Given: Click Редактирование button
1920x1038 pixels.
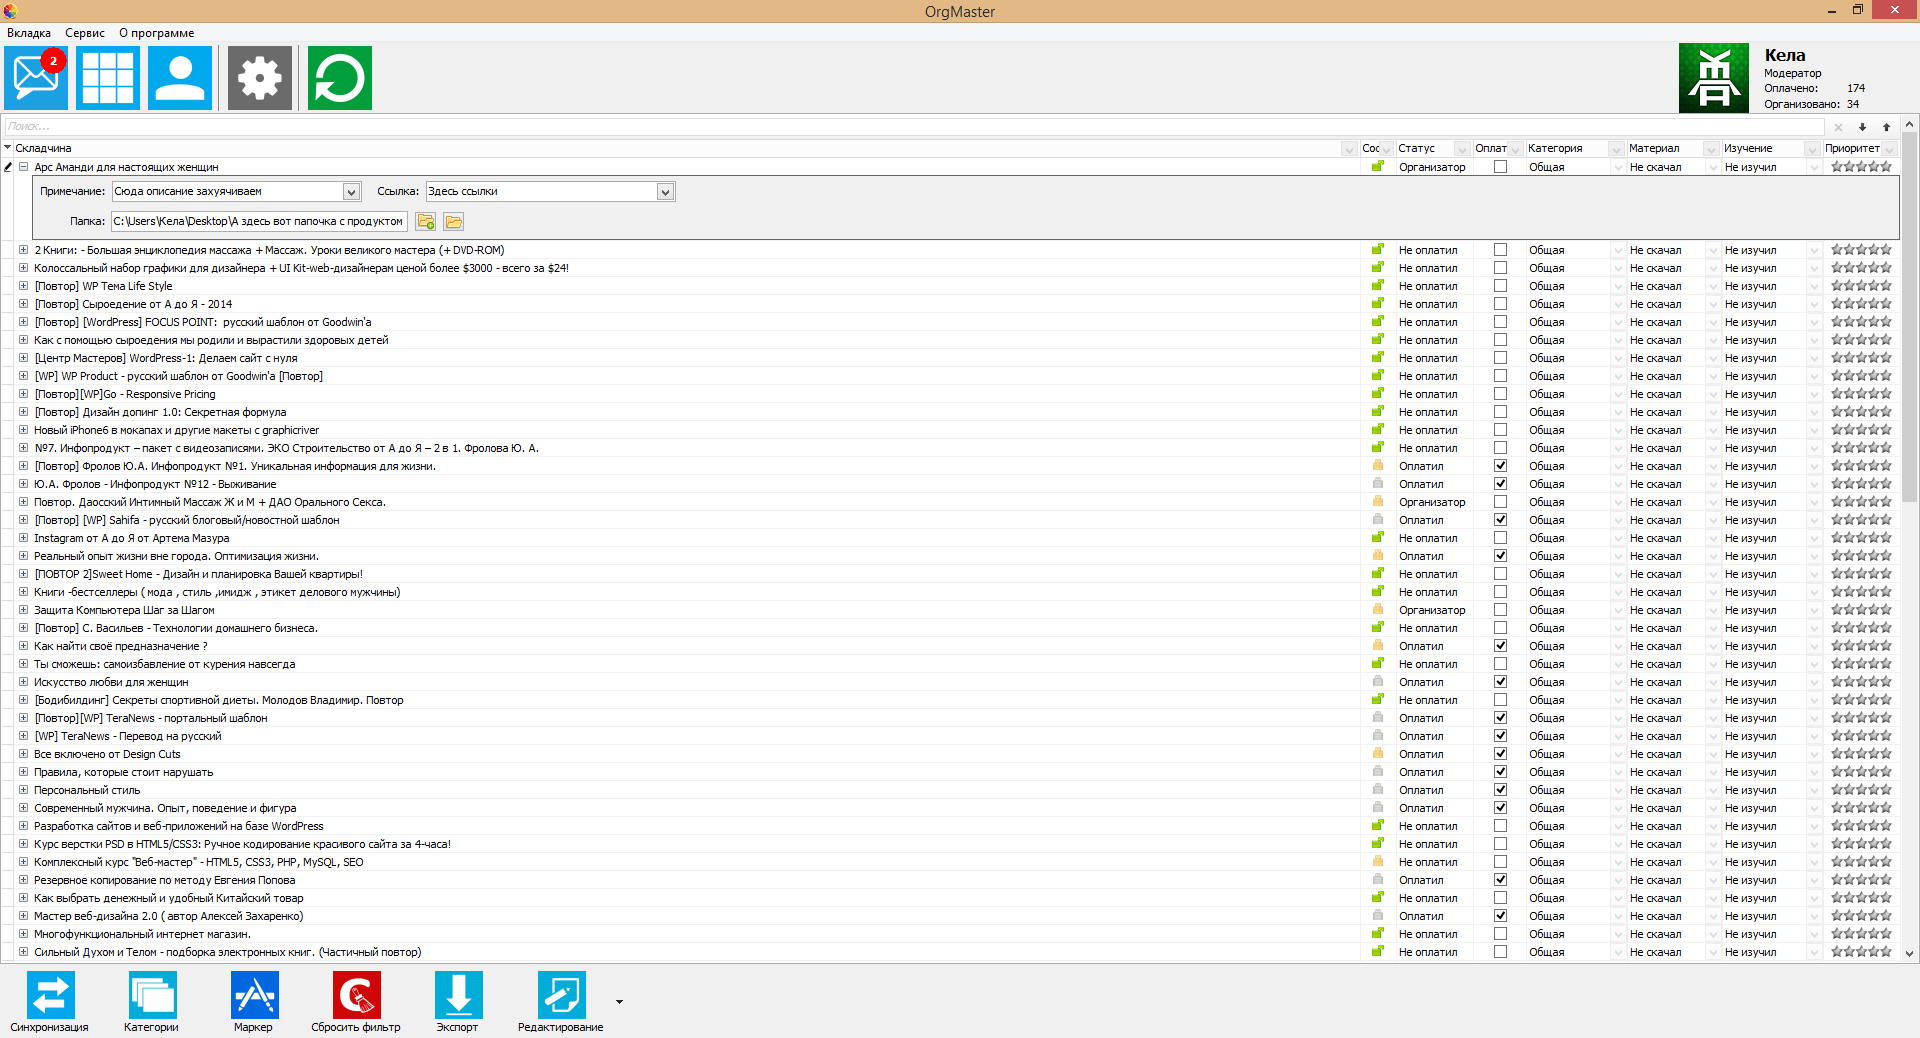Looking at the screenshot, I should click(561, 996).
